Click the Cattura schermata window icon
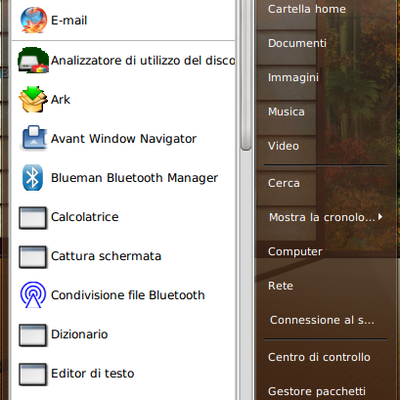The height and width of the screenshot is (400, 400). [33, 257]
